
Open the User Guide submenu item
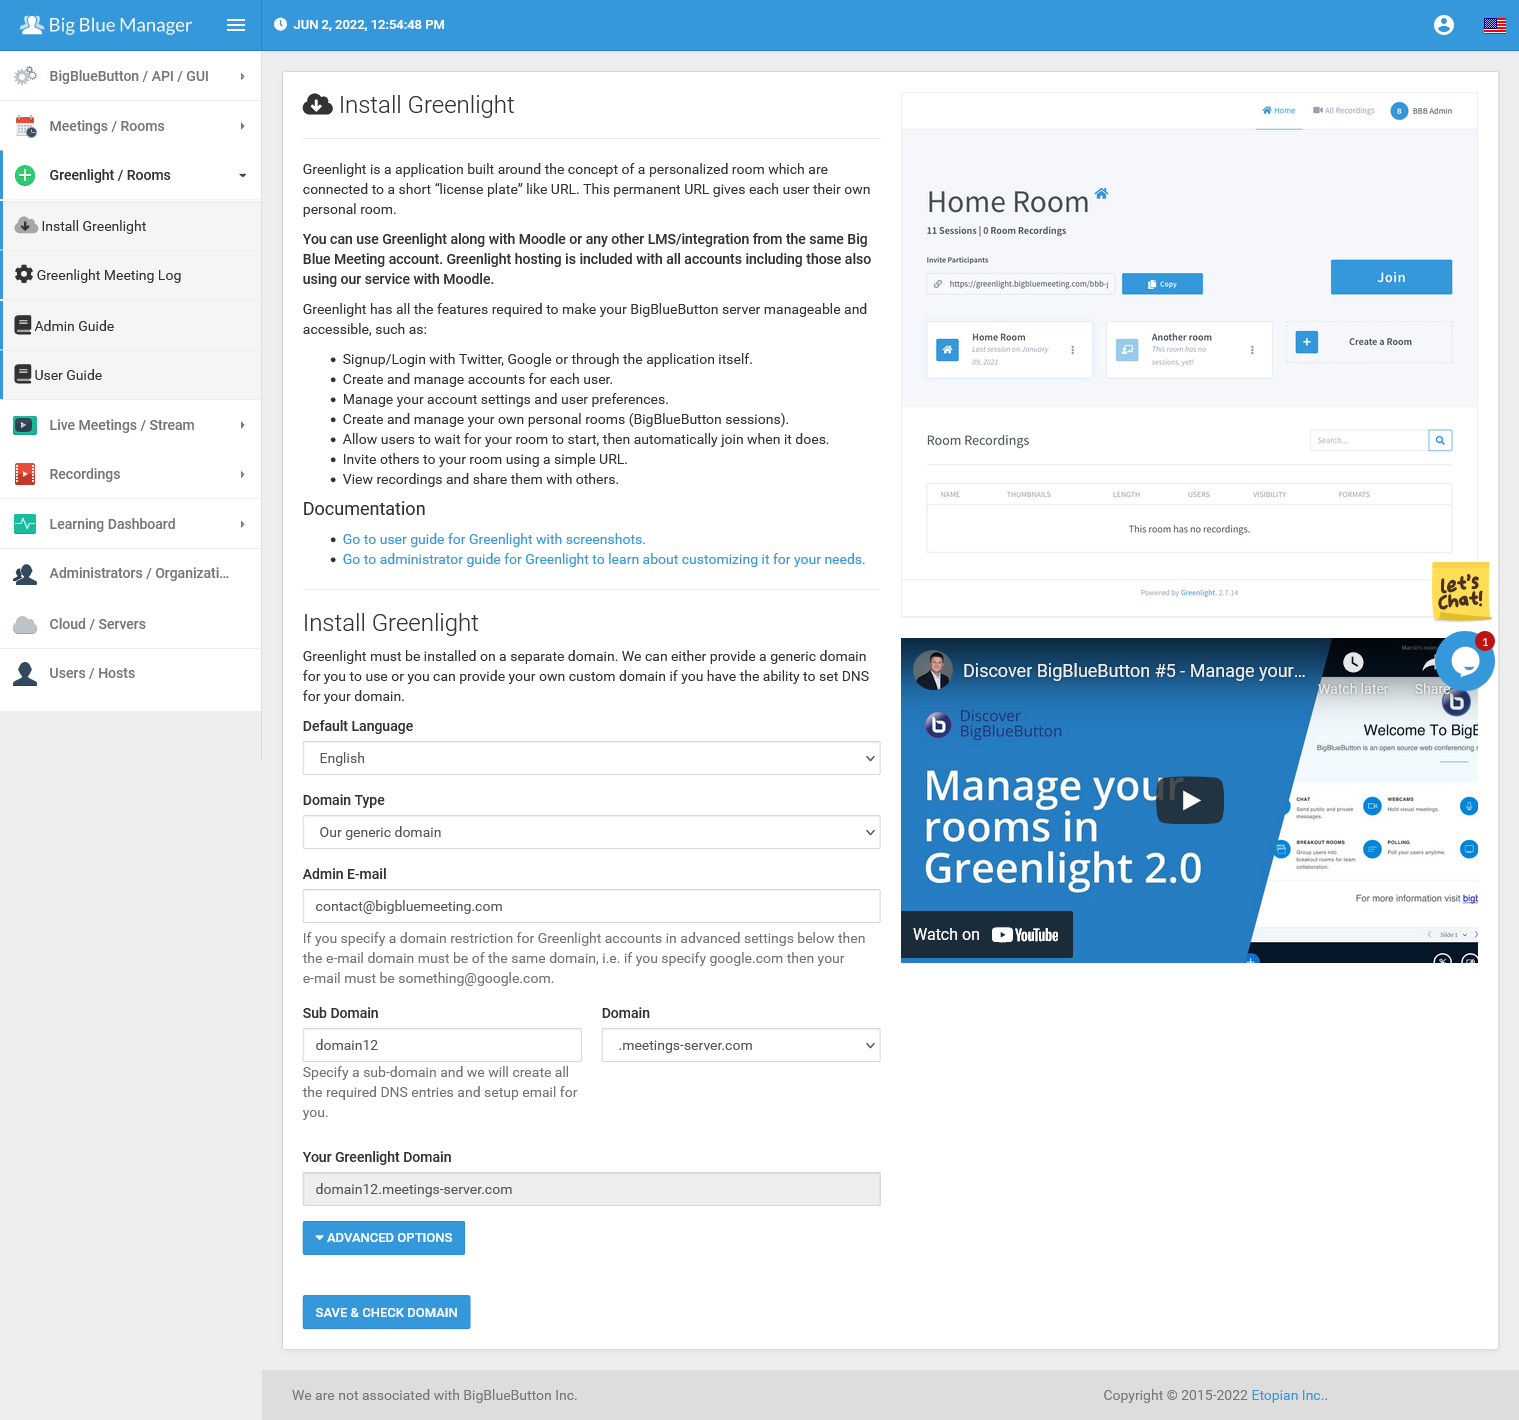(x=132, y=375)
